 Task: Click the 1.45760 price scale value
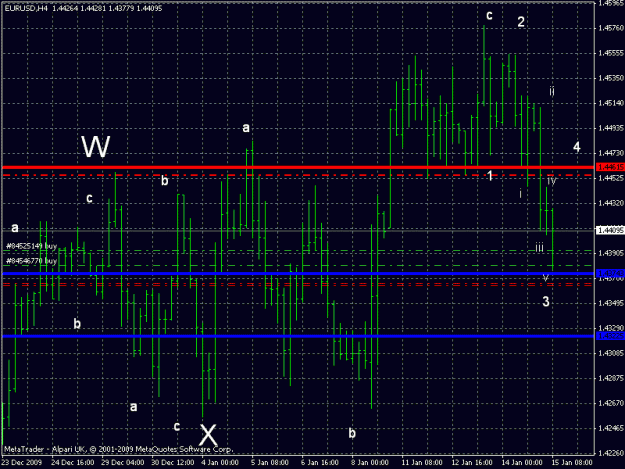click(611, 28)
